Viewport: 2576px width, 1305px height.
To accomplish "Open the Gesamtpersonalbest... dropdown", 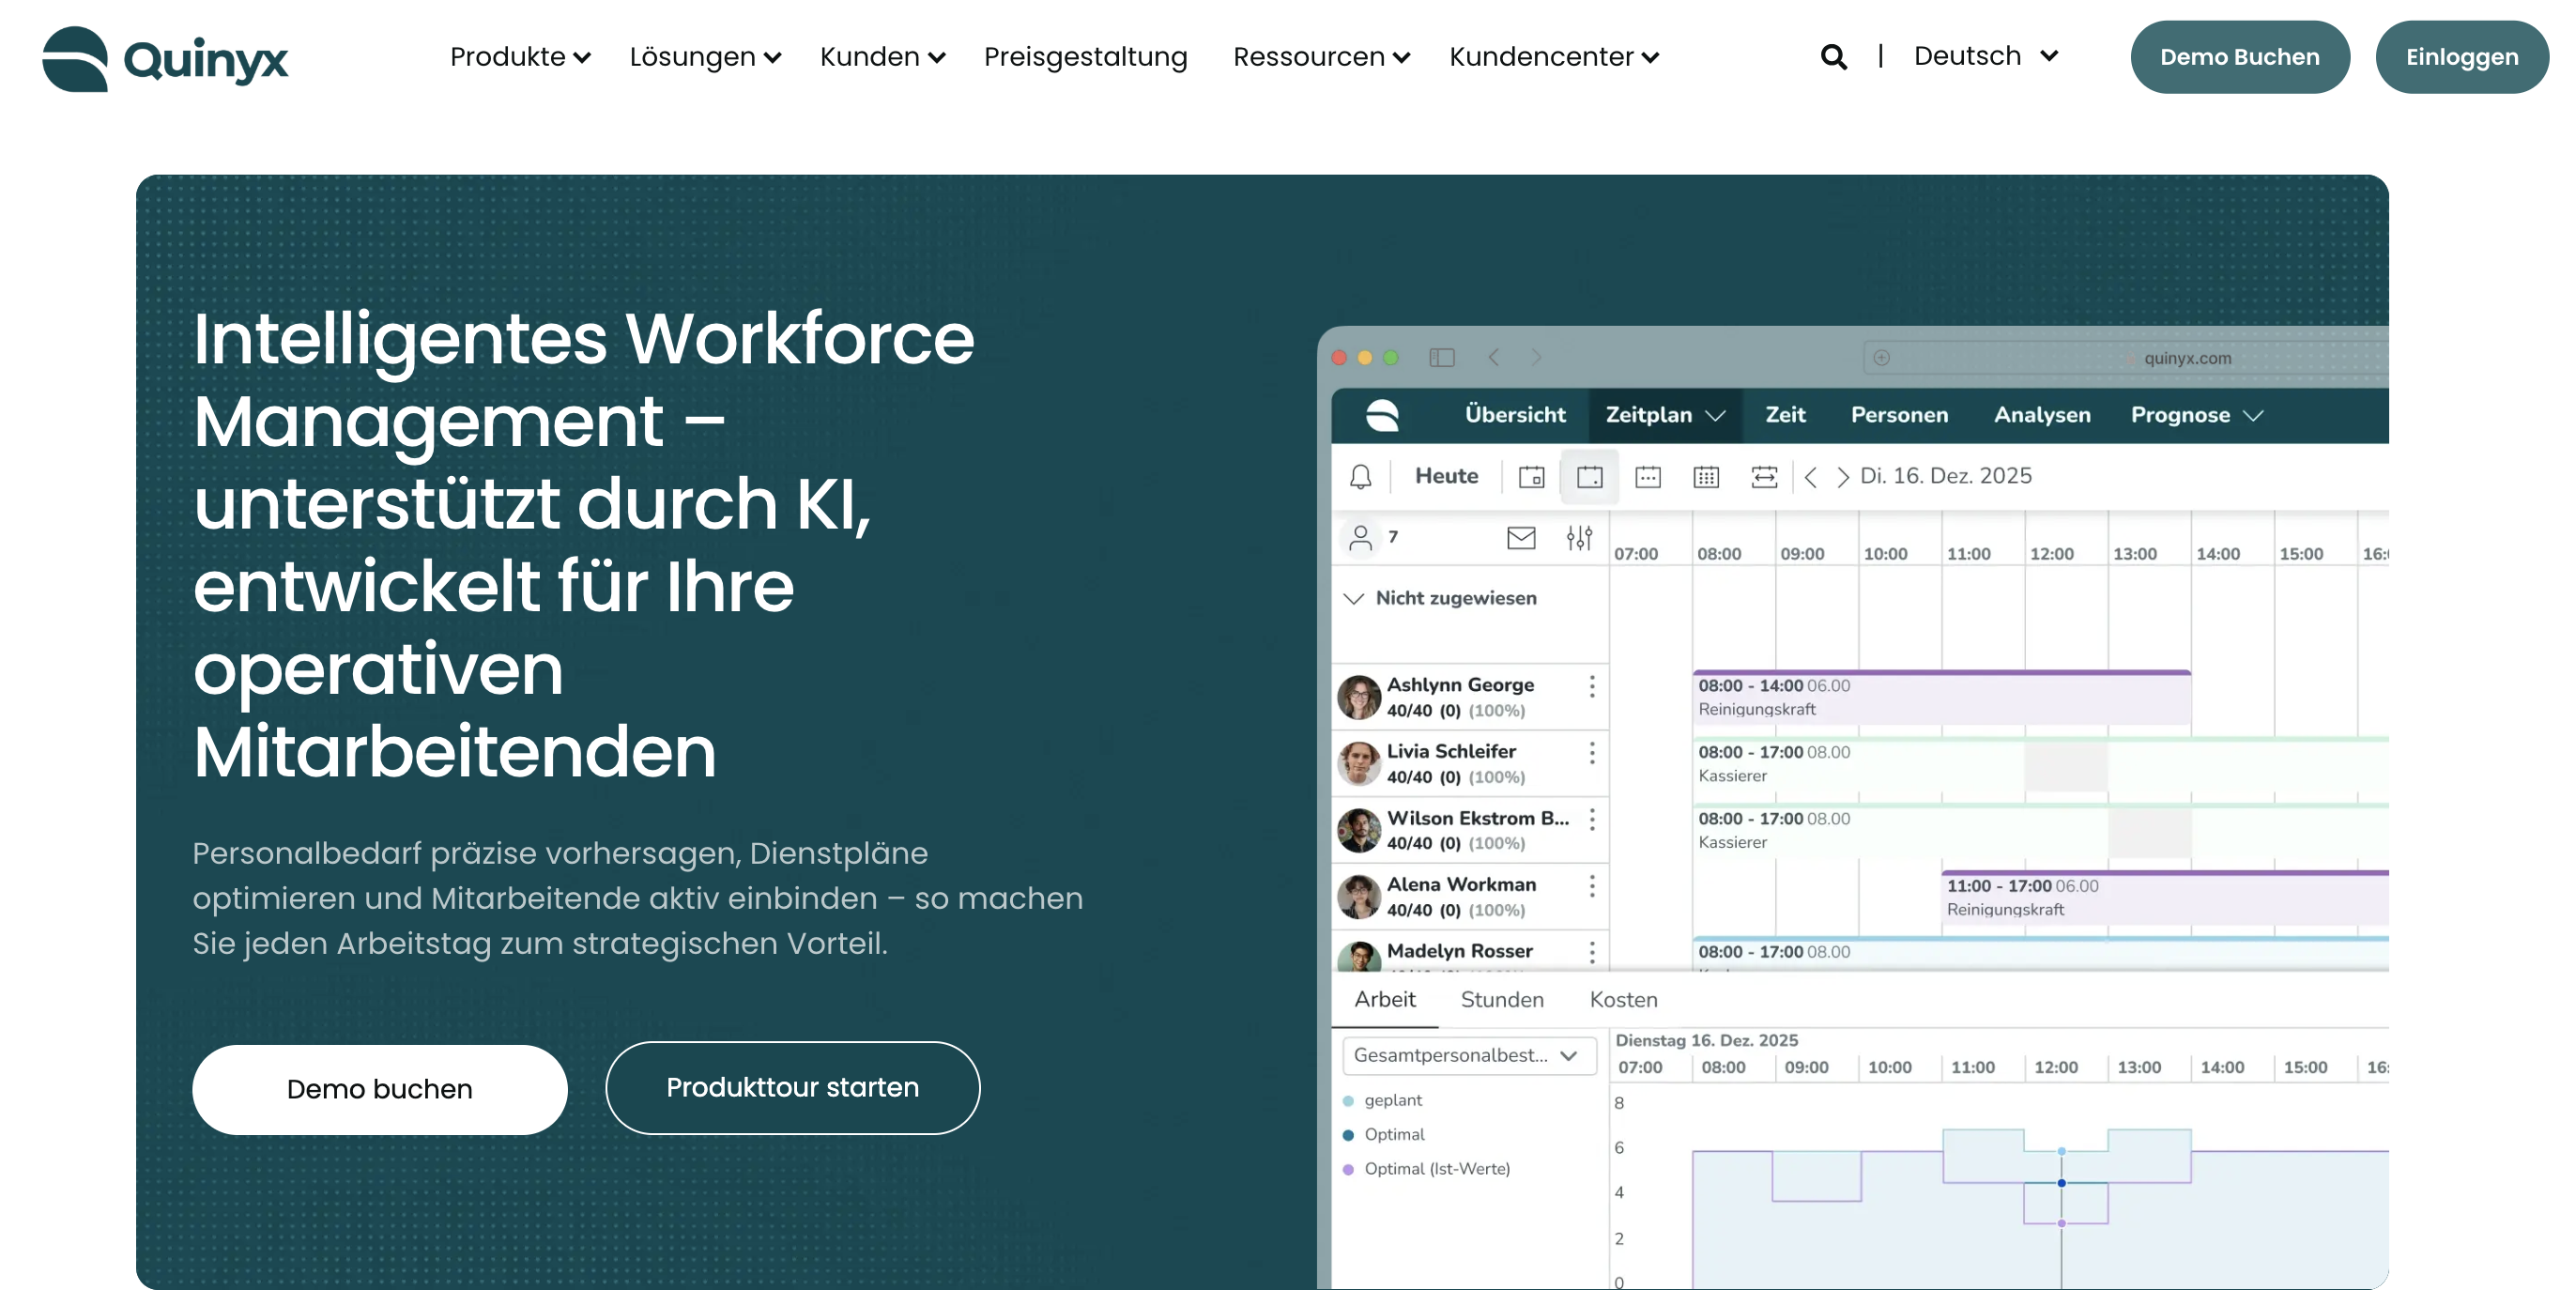I will (x=1466, y=1055).
